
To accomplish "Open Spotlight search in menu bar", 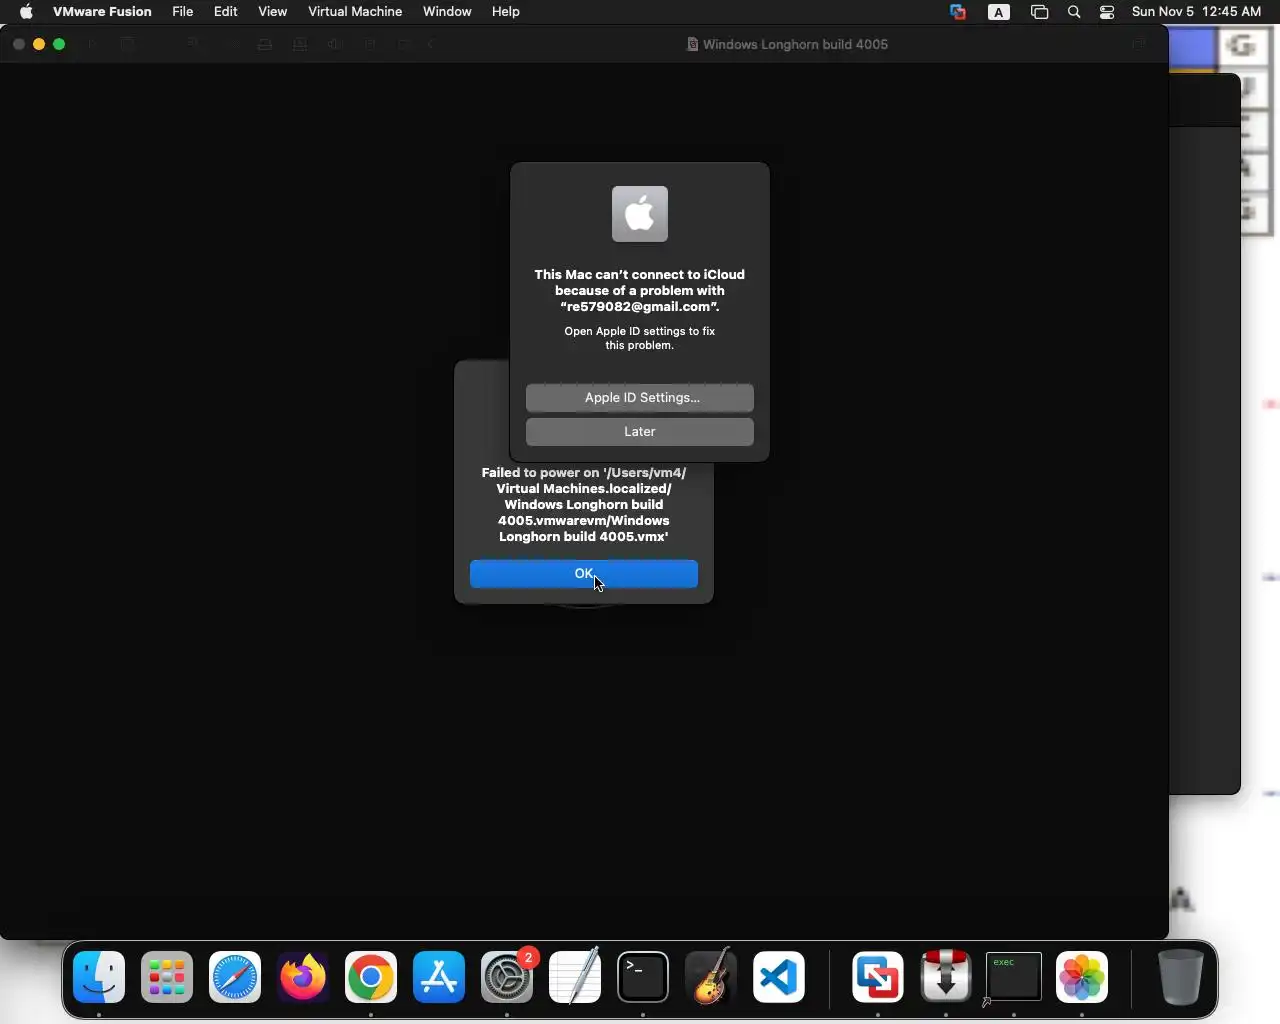I will click(x=1074, y=12).
